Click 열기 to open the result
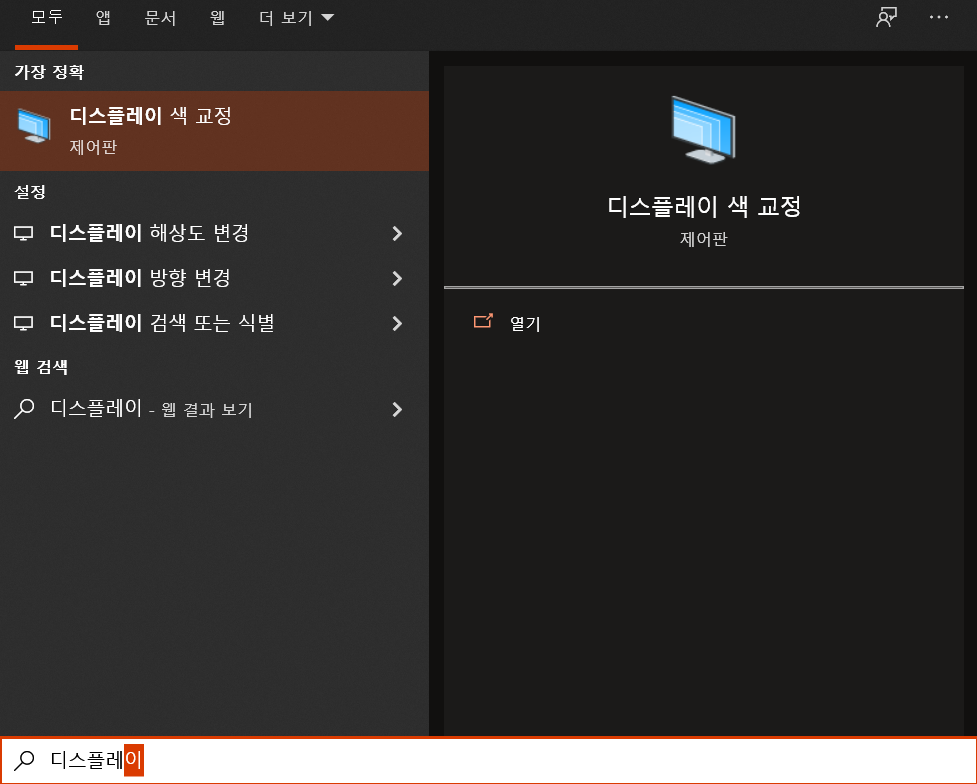Image resolution: width=977 pixels, height=784 pixels. point(525,323)
